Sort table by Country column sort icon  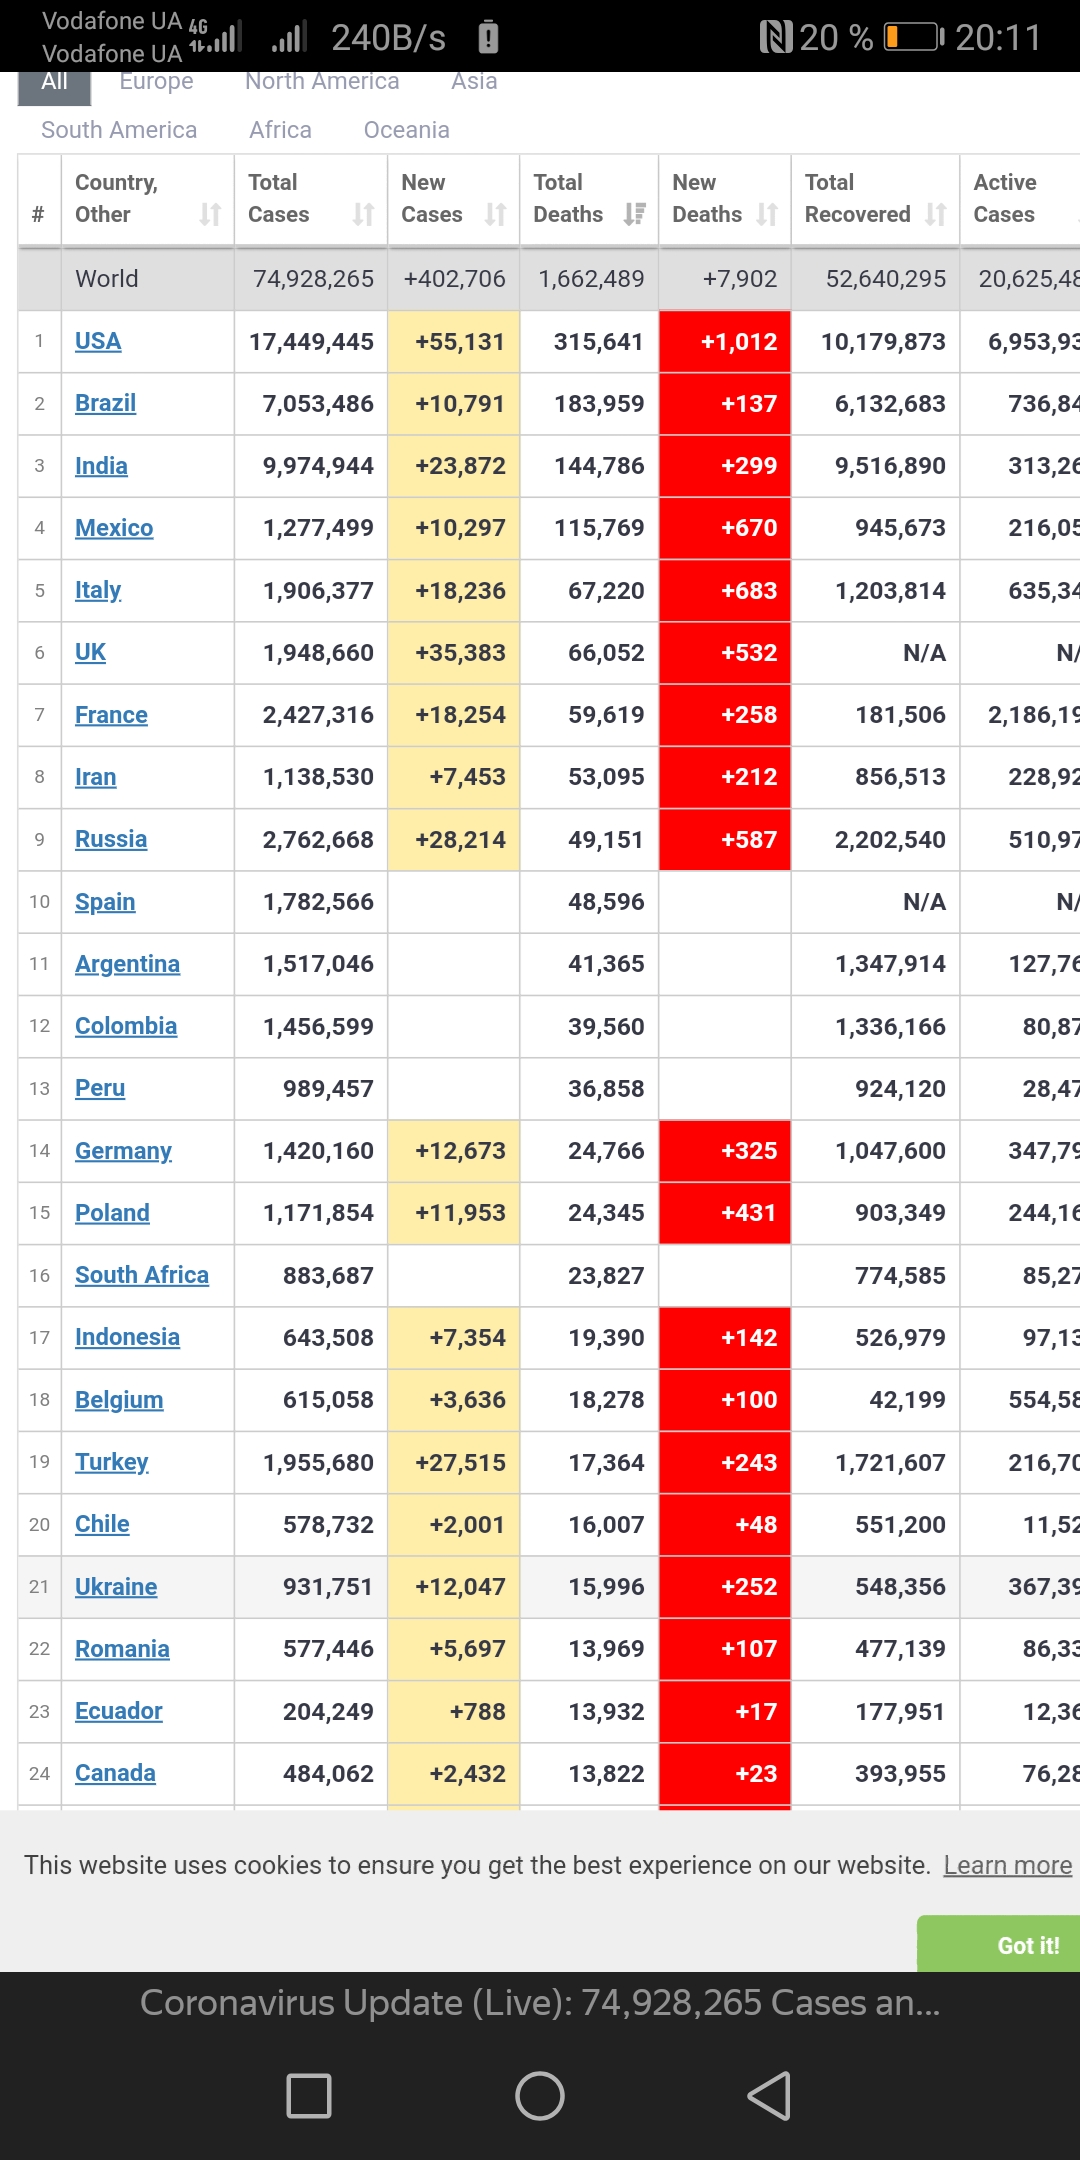point(210,214)
